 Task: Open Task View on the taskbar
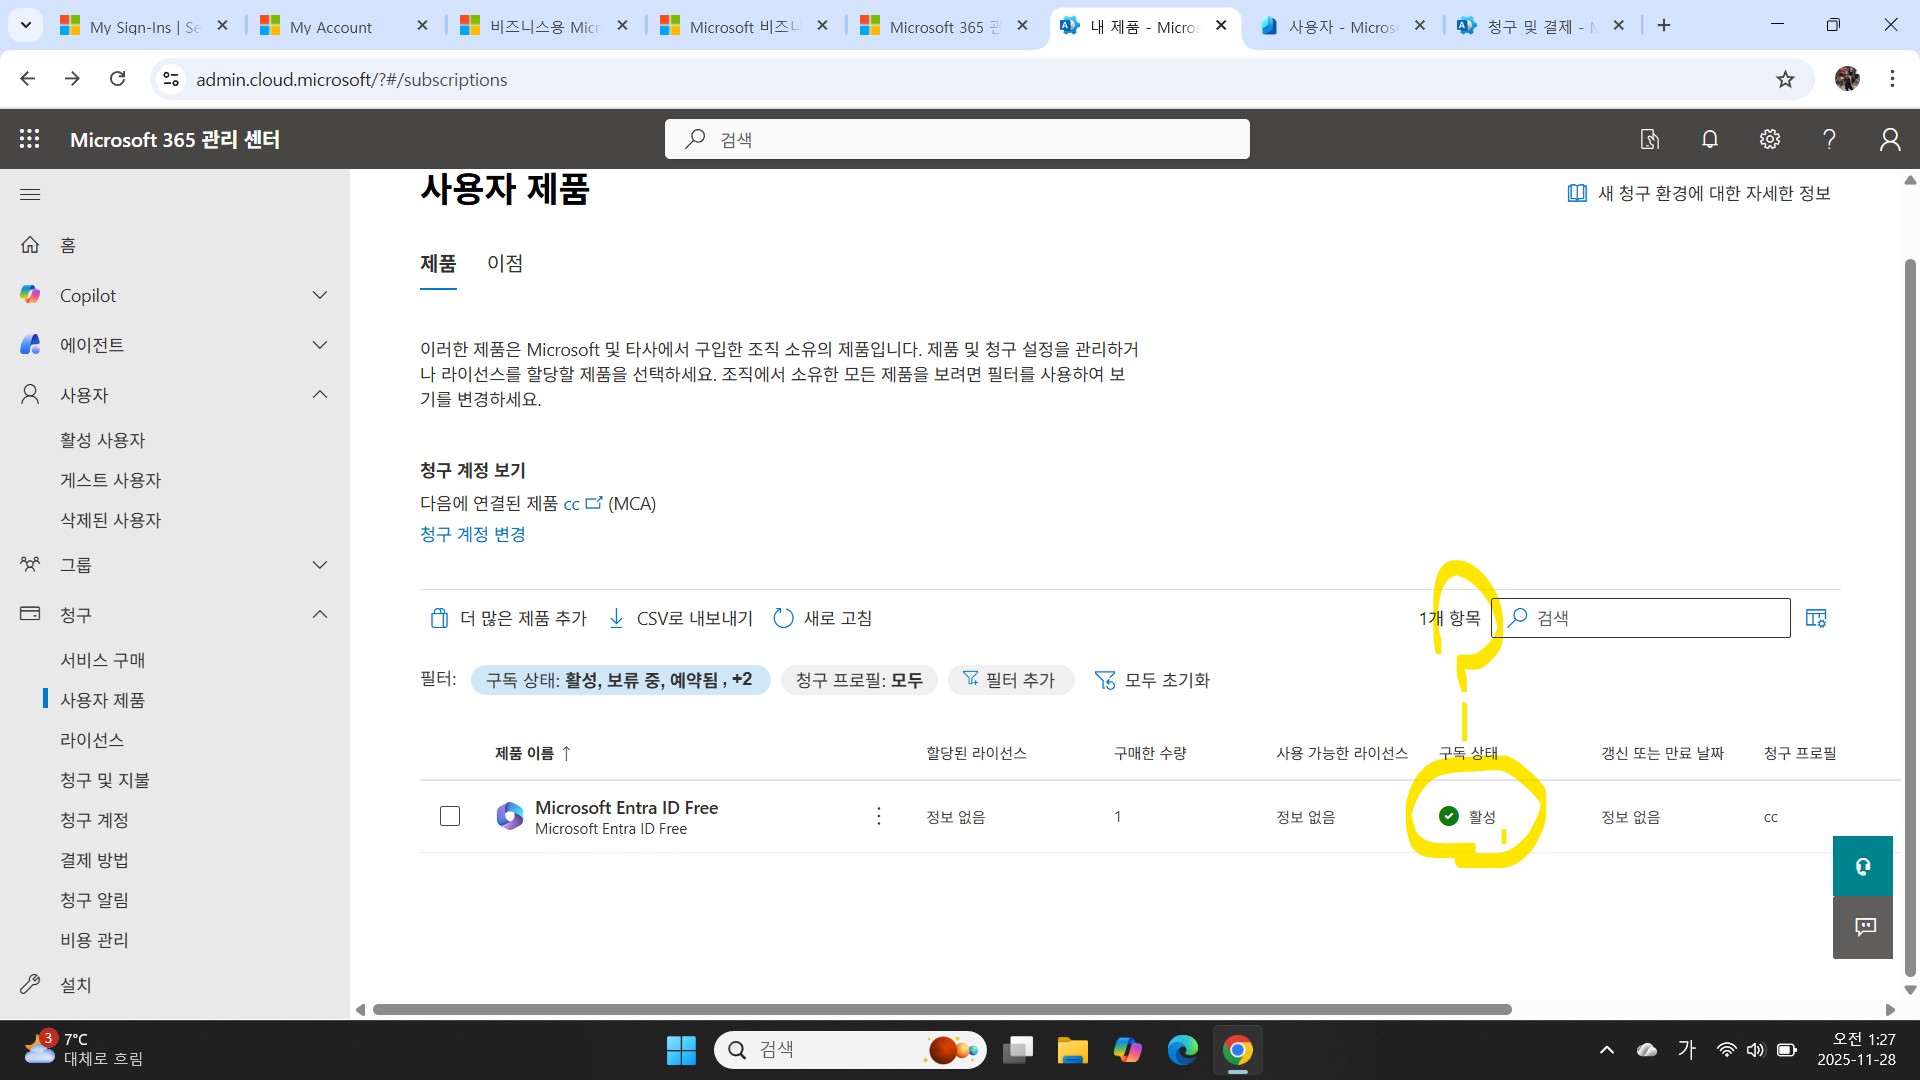pyautogui.click(x=1018, y=1050)
